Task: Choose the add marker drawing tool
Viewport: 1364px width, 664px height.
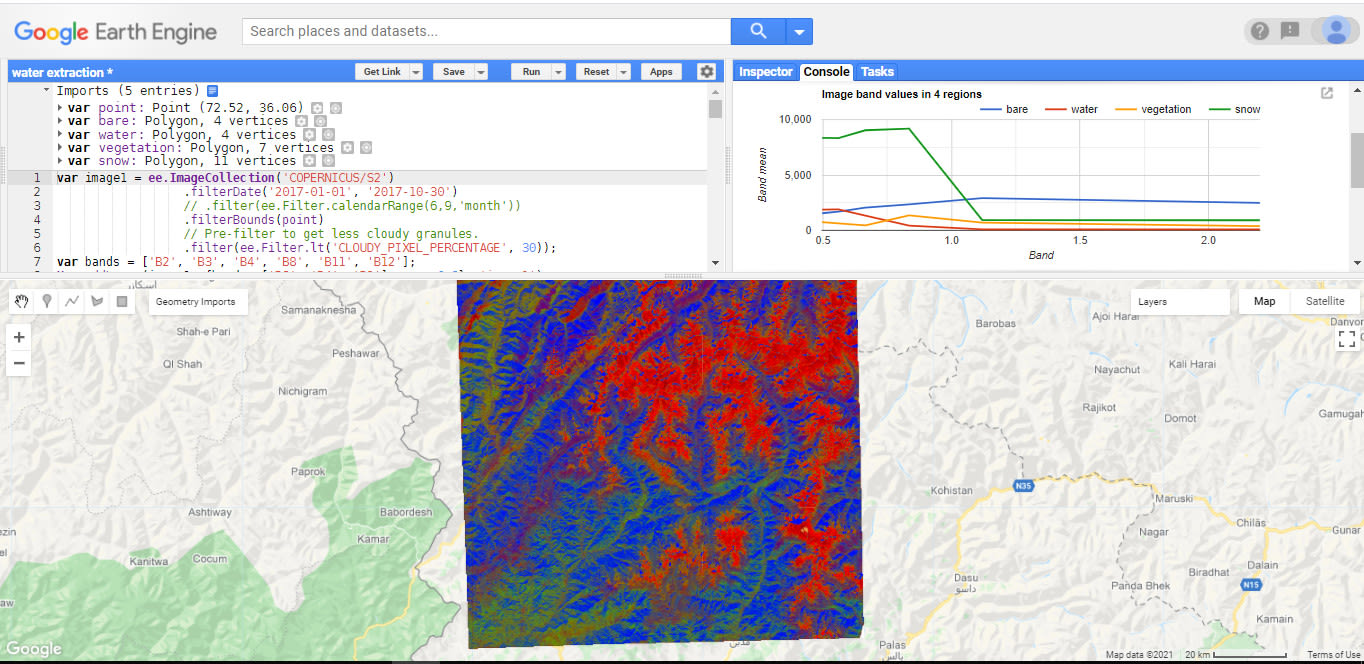Action: click(x=47, y=302)
